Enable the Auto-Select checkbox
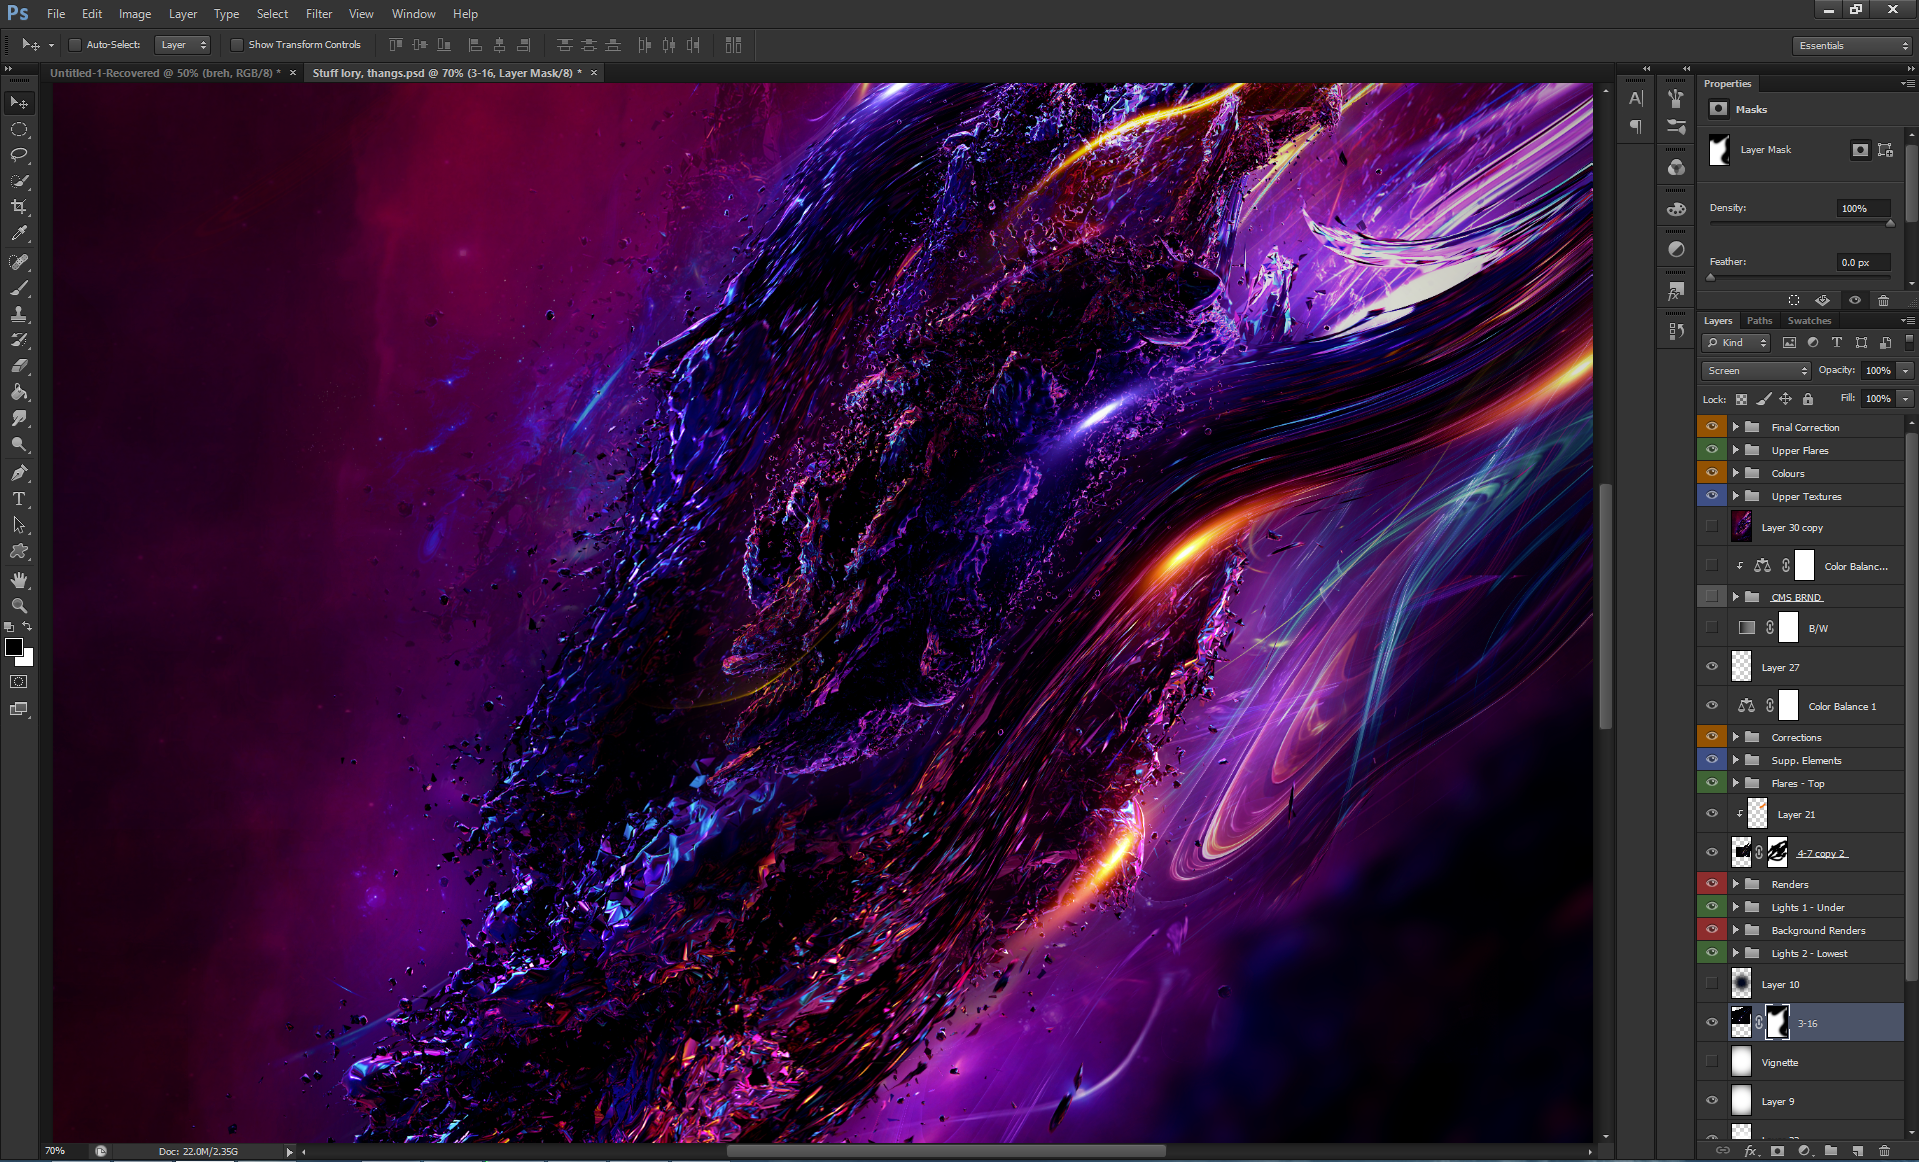1919x1162 pixels. [75, 45]
